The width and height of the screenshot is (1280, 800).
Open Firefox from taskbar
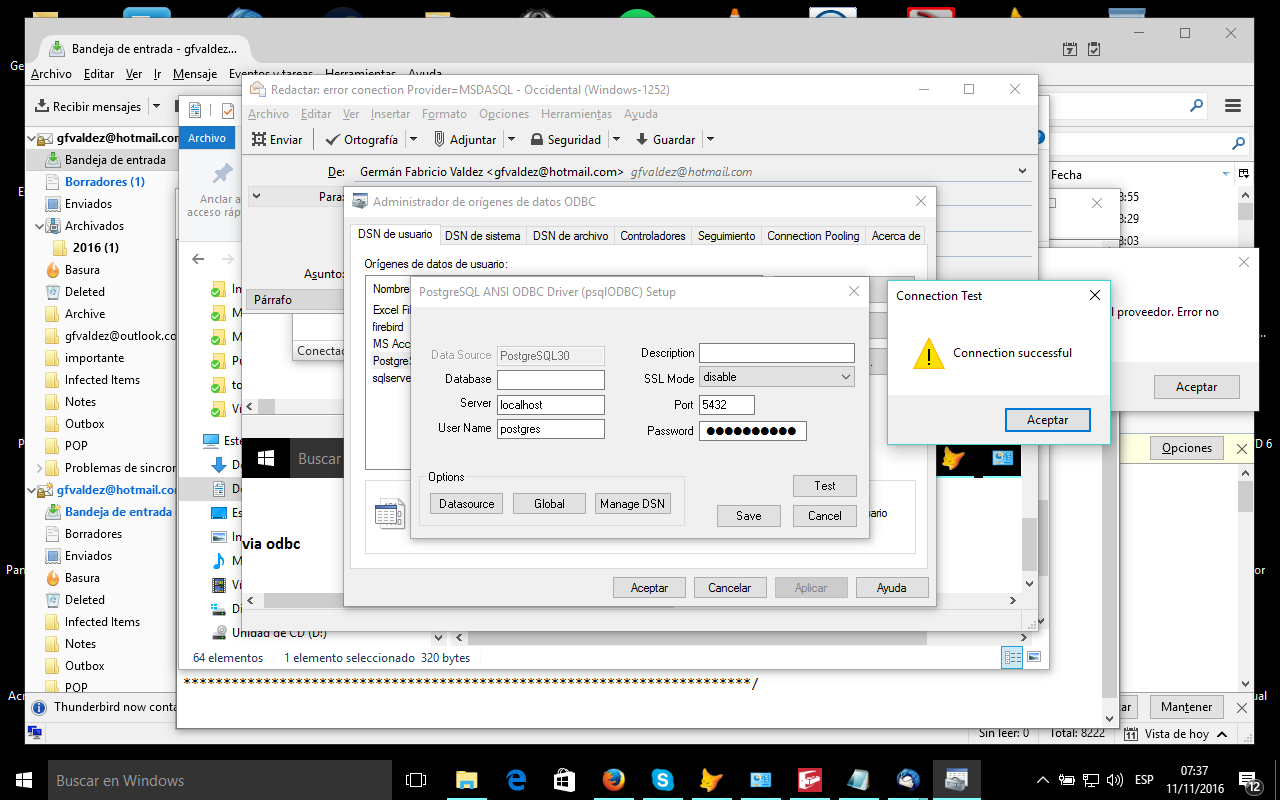[x=613, y=780]
